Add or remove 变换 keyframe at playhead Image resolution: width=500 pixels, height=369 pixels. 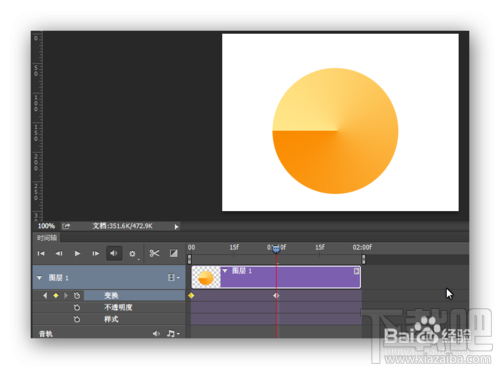pos(56,295)
